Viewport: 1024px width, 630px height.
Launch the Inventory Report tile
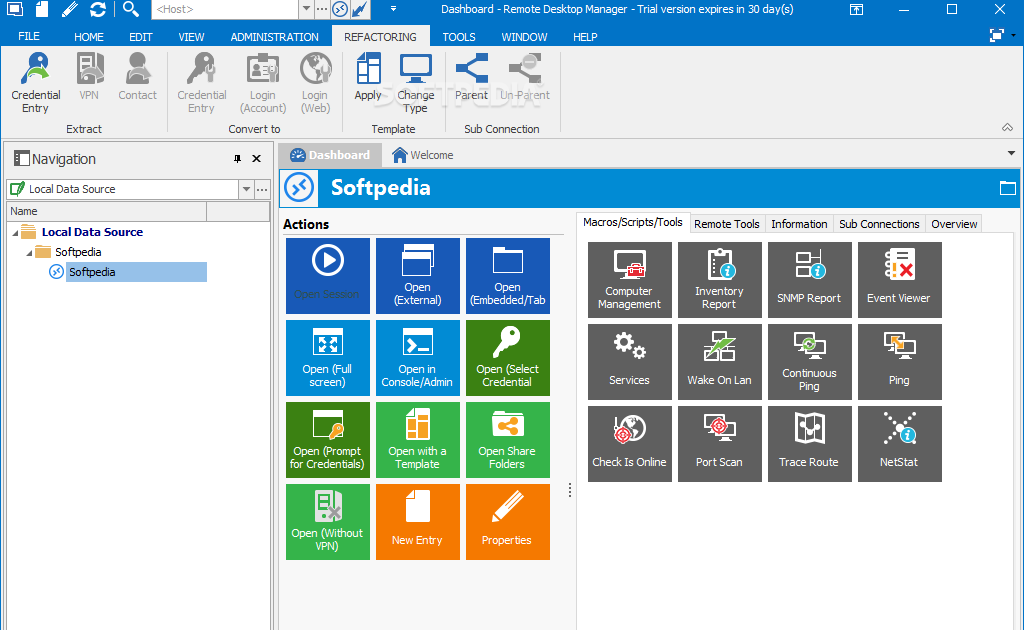coord(719,280)
